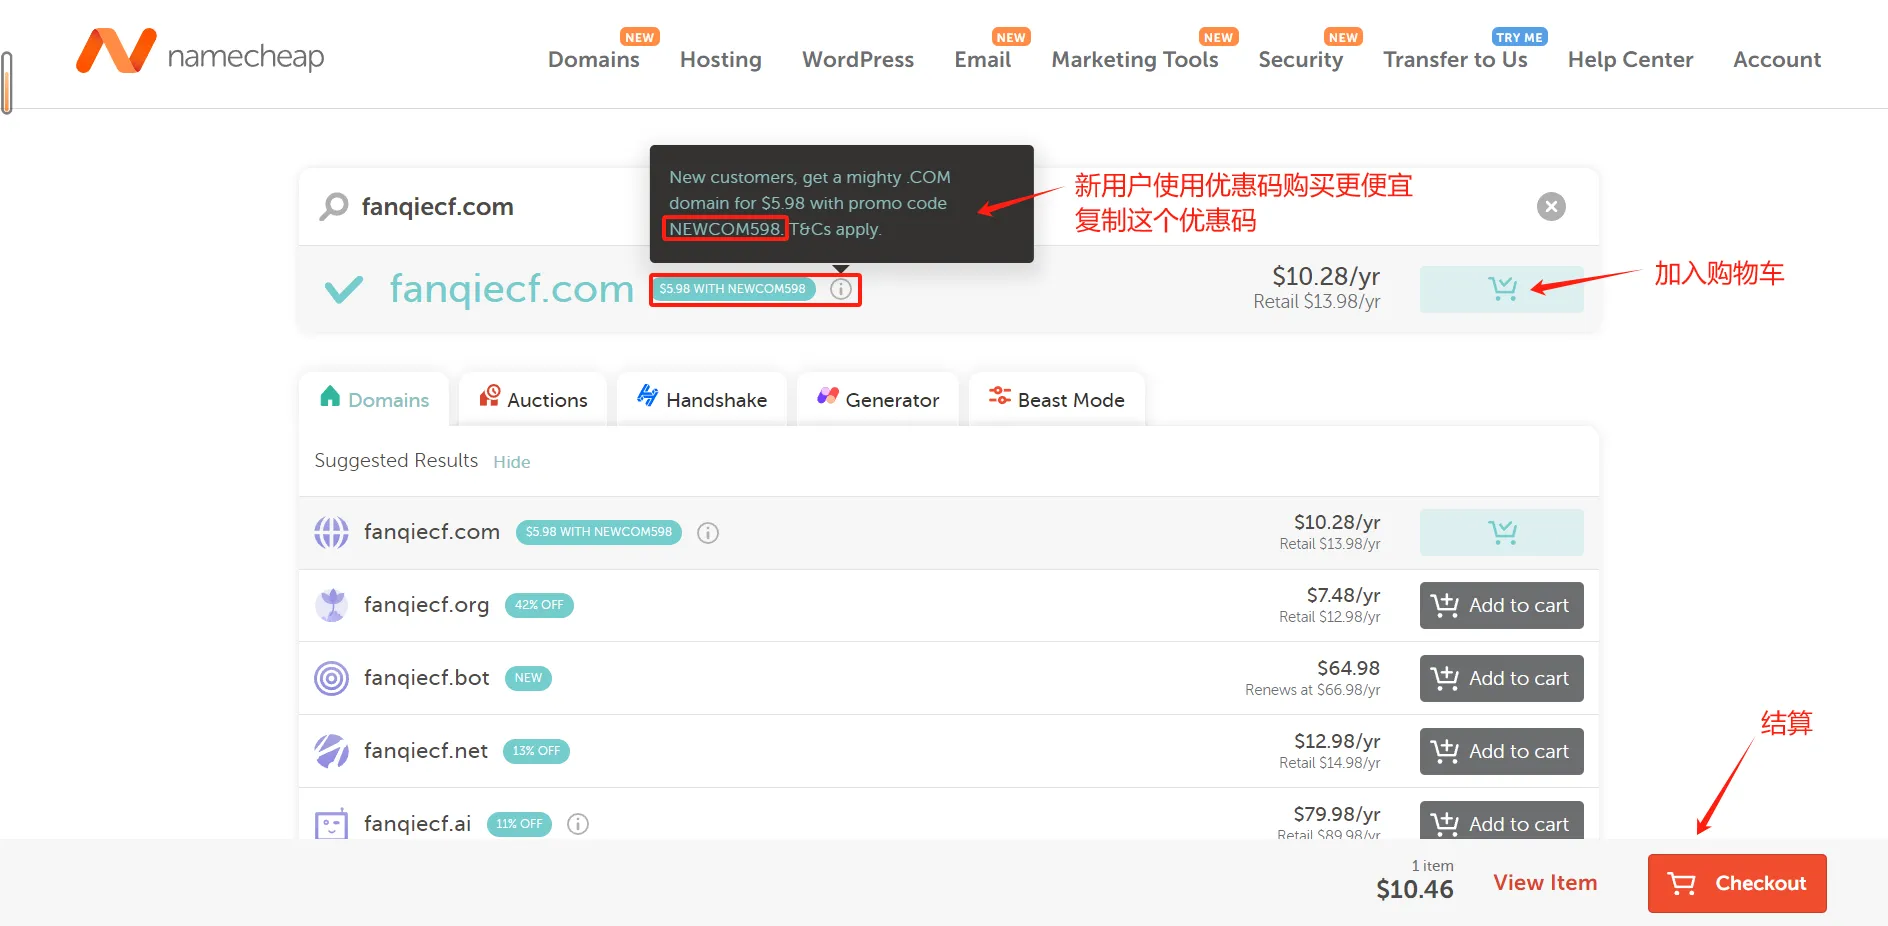Open the Marketing Tools menu

[x=1134, y=60]
